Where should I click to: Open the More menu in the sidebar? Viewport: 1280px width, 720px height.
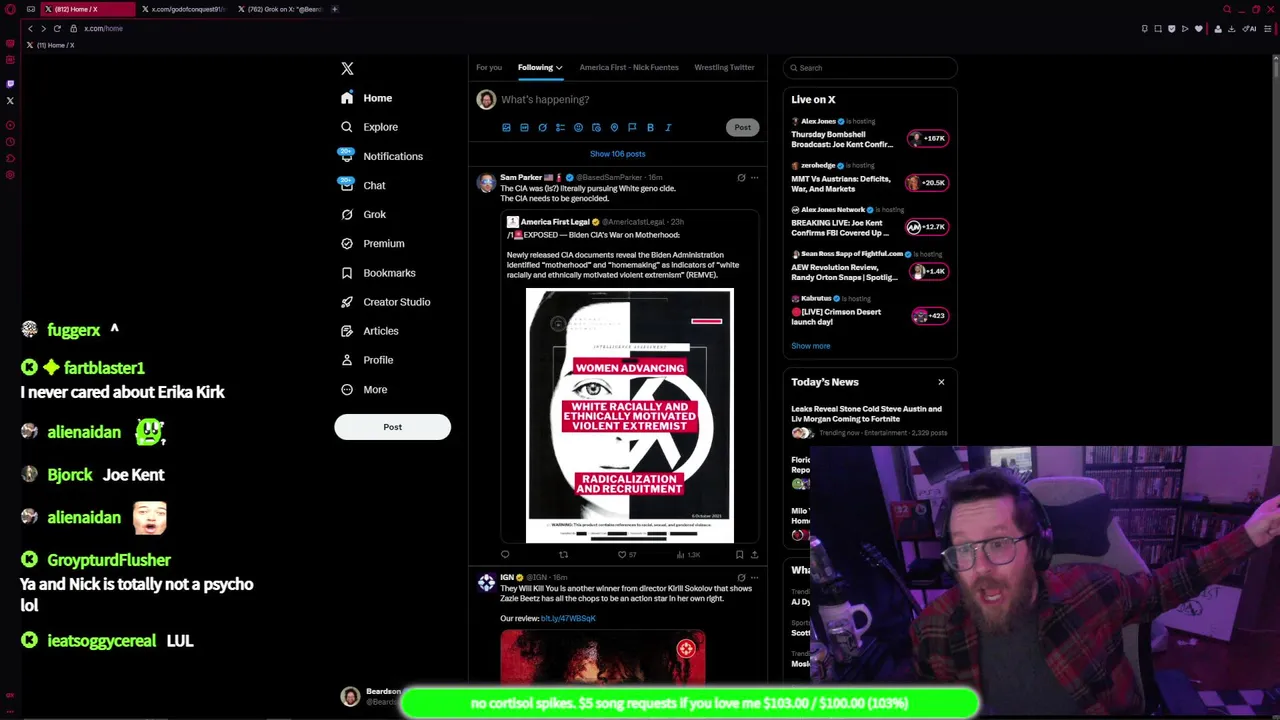tap(364, 389)
